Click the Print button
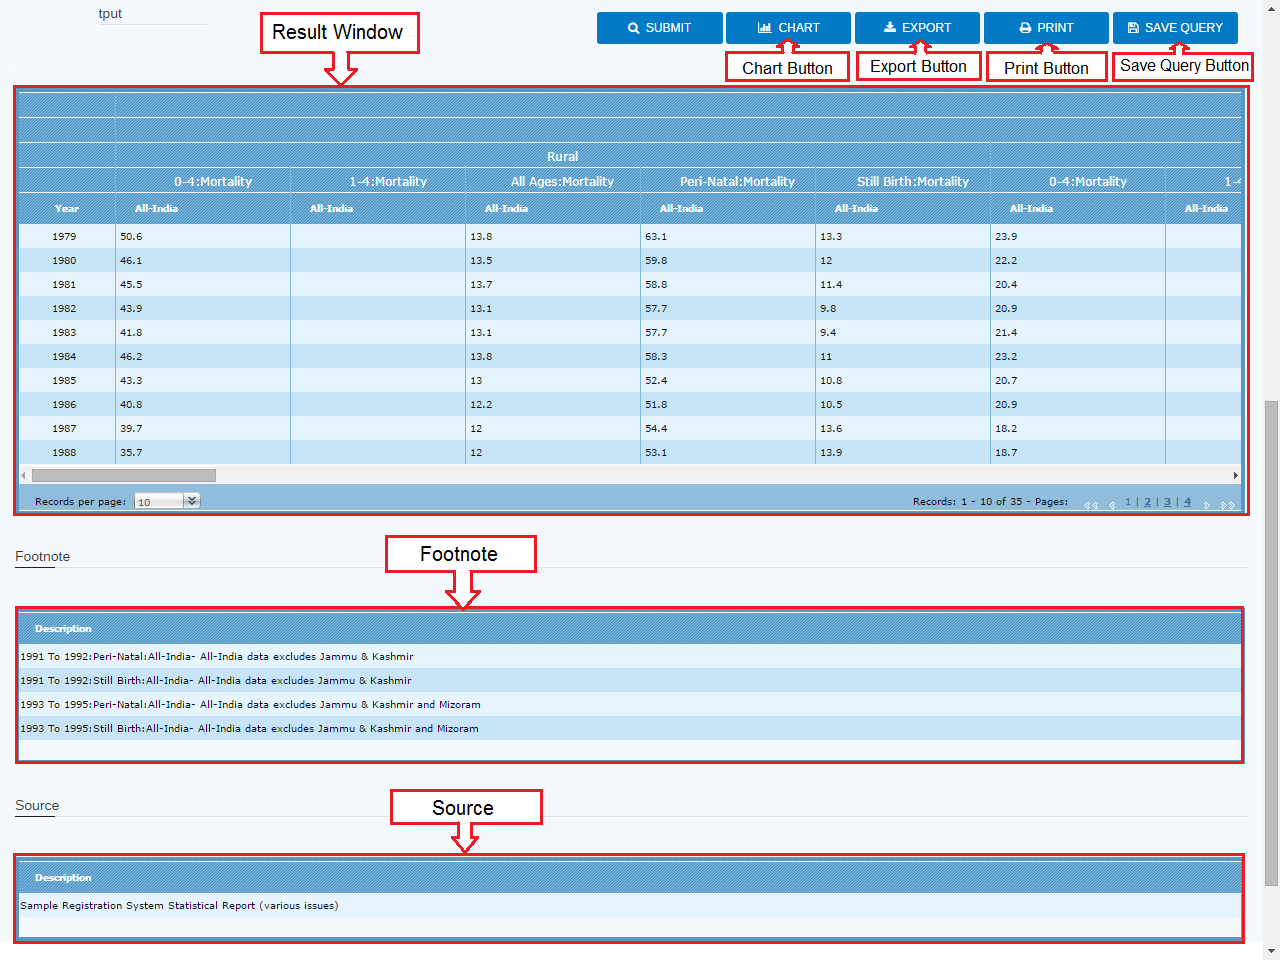Image resolution: width=1280 pixels, height=960 pixels. pos(1045,28)
